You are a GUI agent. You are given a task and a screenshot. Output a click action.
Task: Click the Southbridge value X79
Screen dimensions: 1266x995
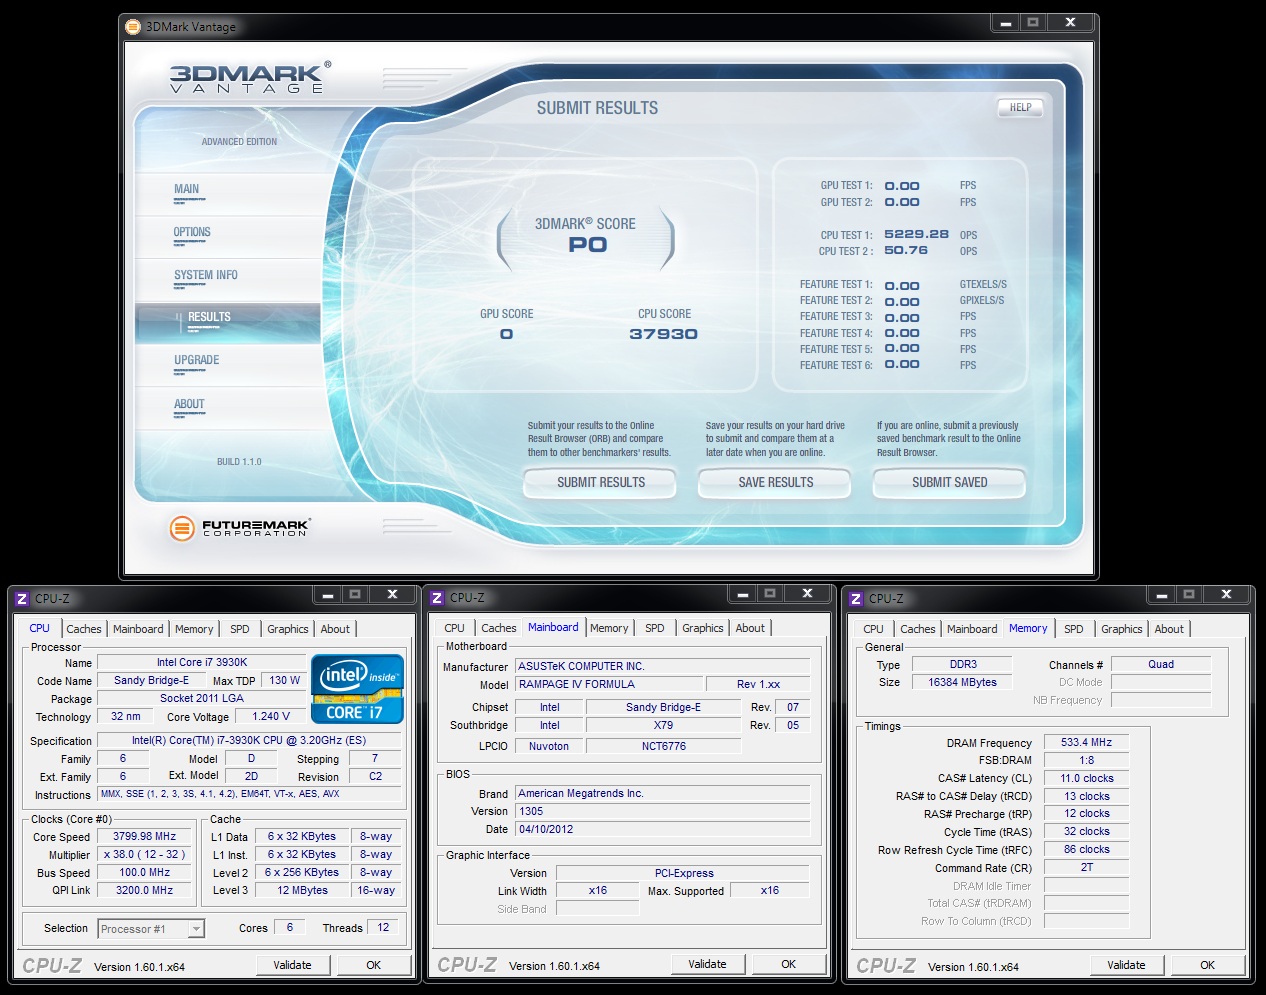[663, 725]
